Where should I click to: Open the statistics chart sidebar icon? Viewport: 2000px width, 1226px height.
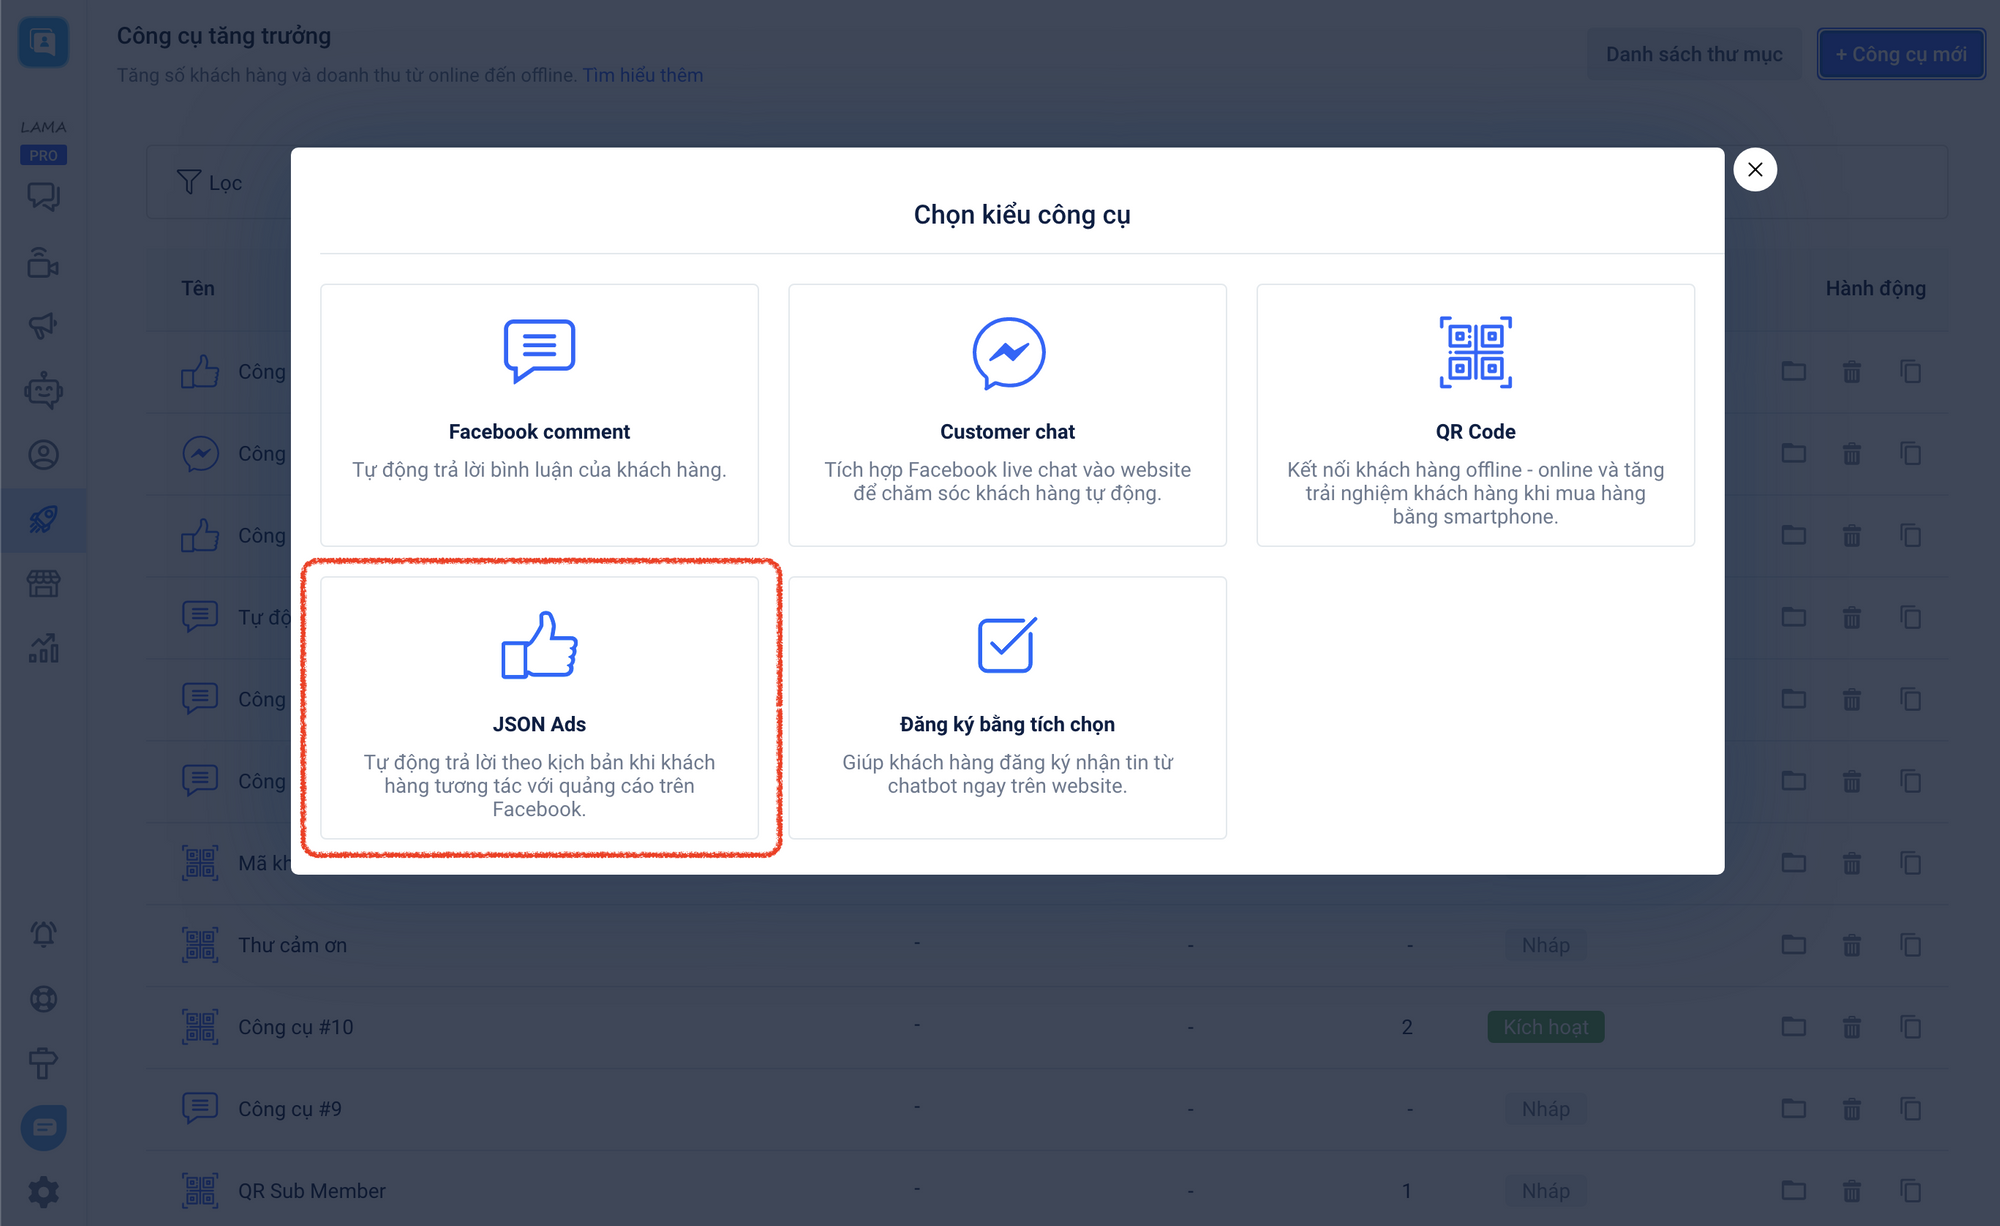coord(43,649)
